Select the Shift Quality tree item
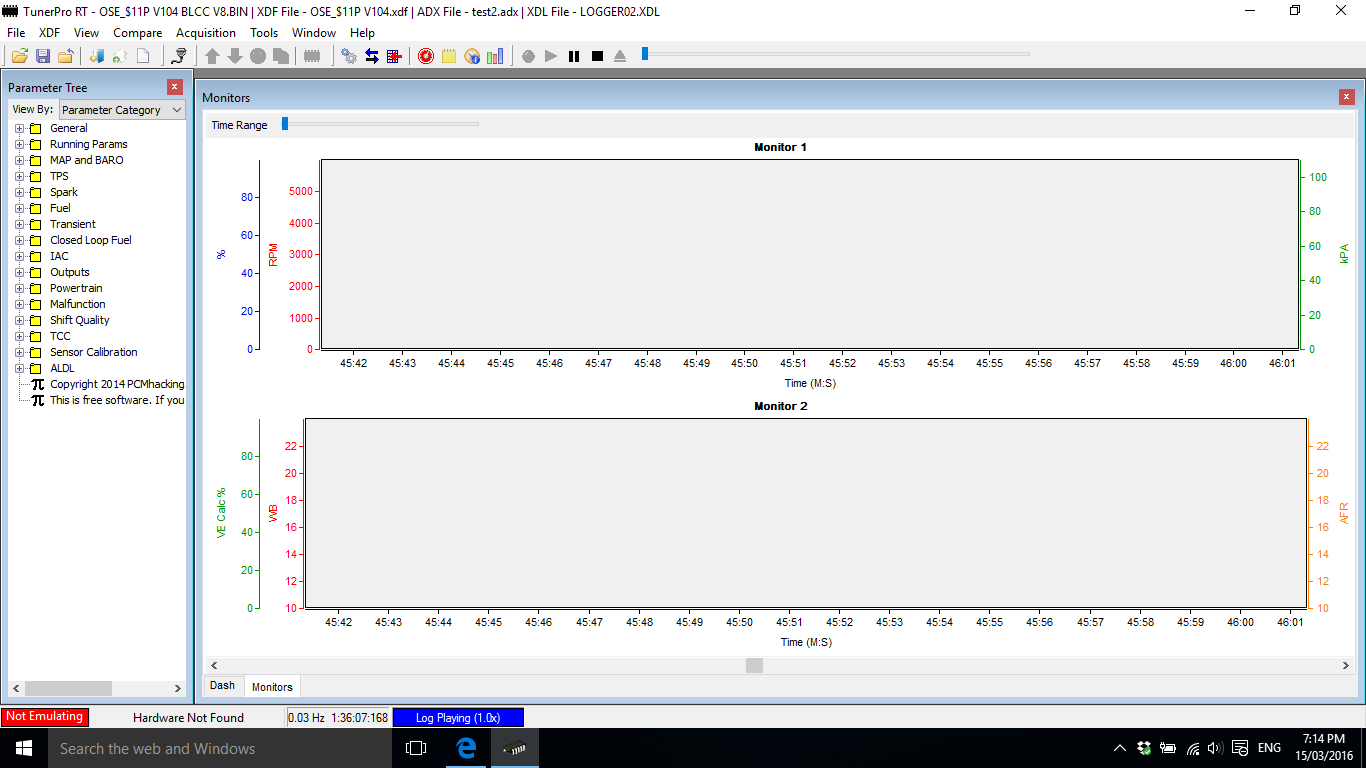The width and height of the screenshot is (1366, 768). click(x=80, y=320)
